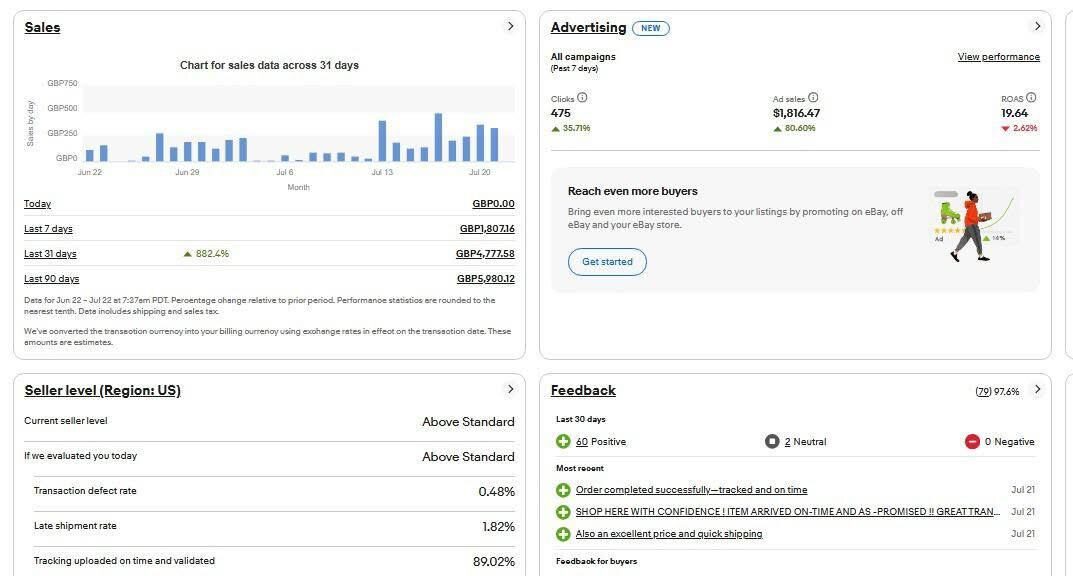1073x576 pixels.
Task: Click the ROAS info icon
Action: click(x=1031, y=98)
